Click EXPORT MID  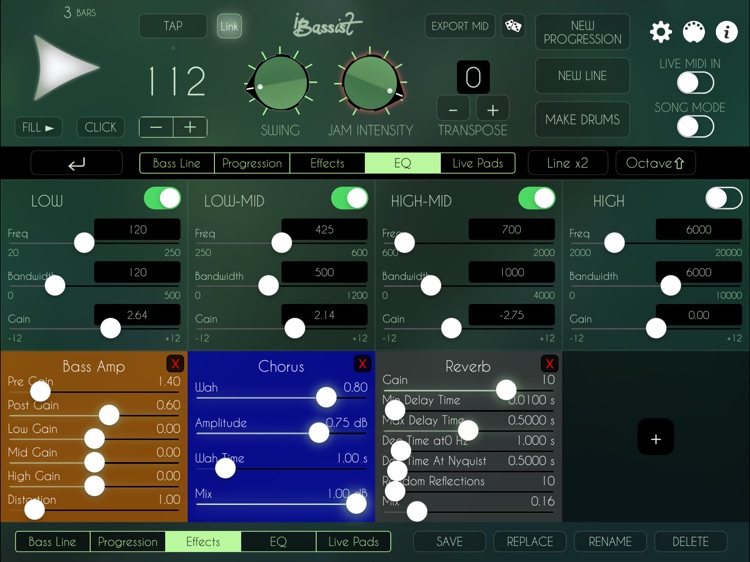[460, 26]
